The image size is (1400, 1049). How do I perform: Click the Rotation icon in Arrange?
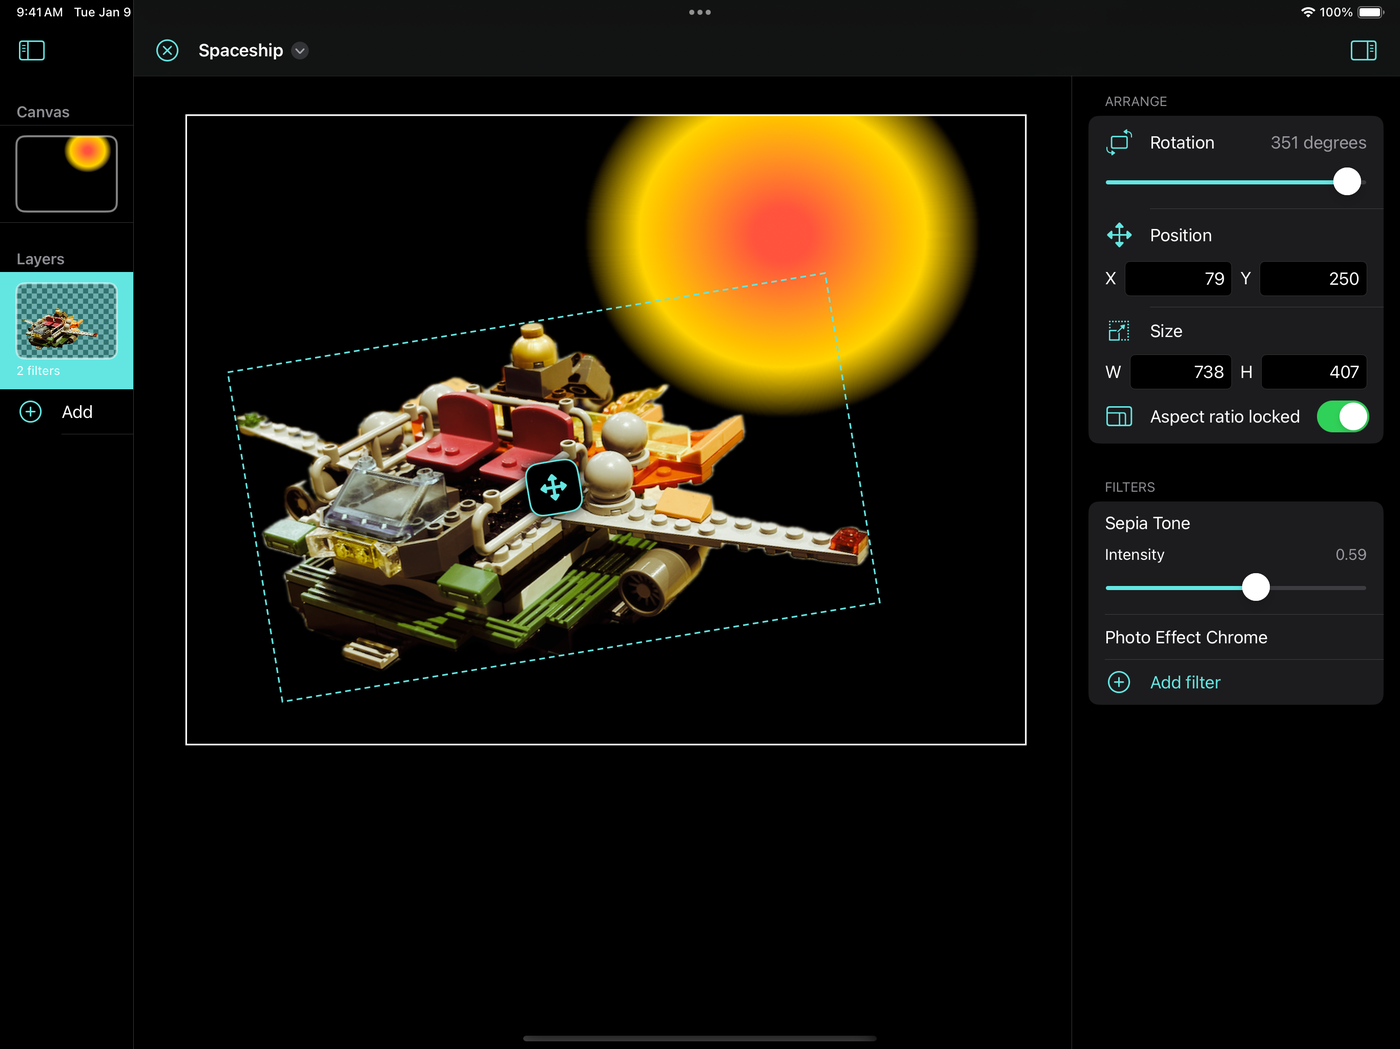(1119, 143)
